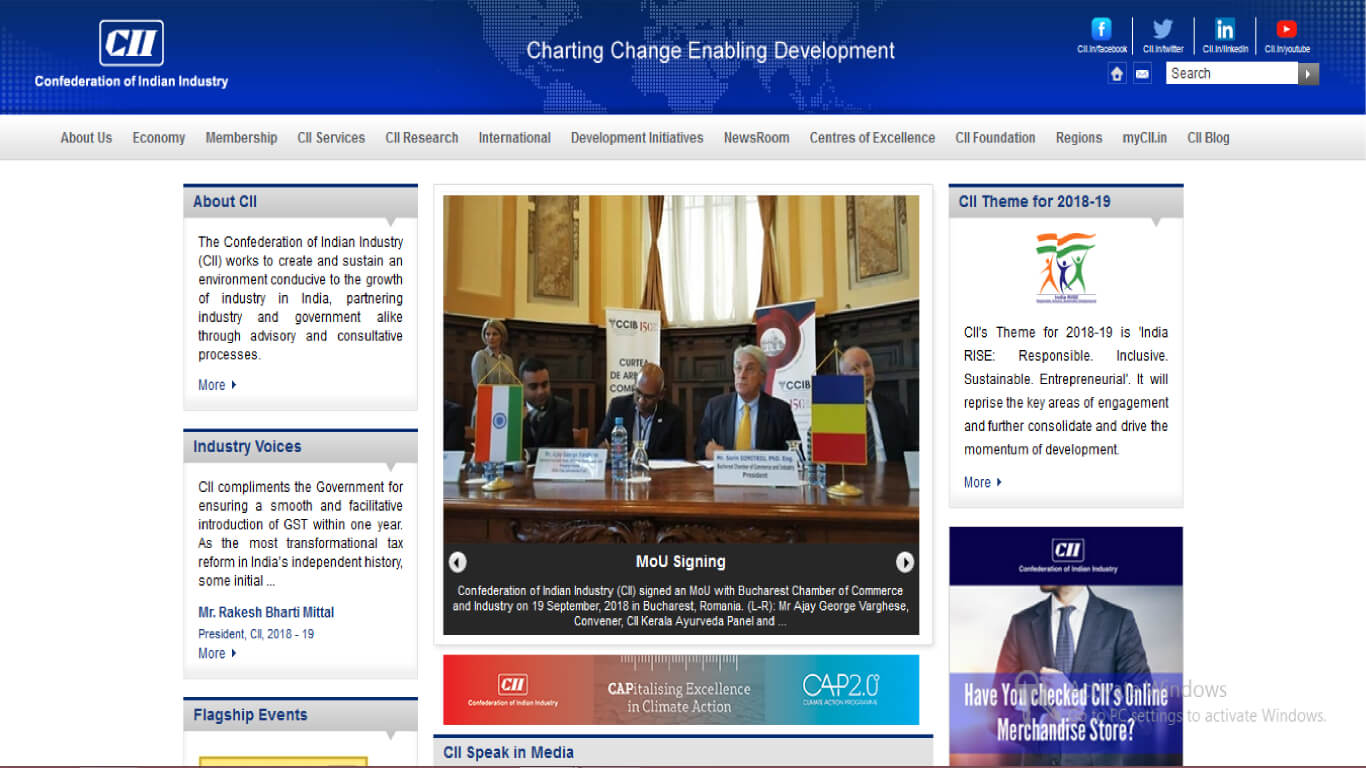Image resolution: width=1366 pixels, height=768 pixels.
Task: Open the Online Merchandise Store banner
Action: (1066, 646)
